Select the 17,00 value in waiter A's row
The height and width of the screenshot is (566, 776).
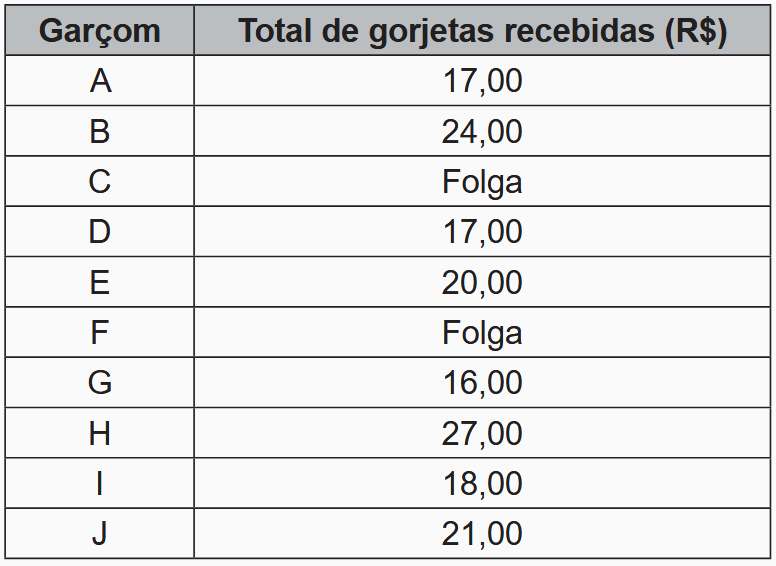pos(482,81)
